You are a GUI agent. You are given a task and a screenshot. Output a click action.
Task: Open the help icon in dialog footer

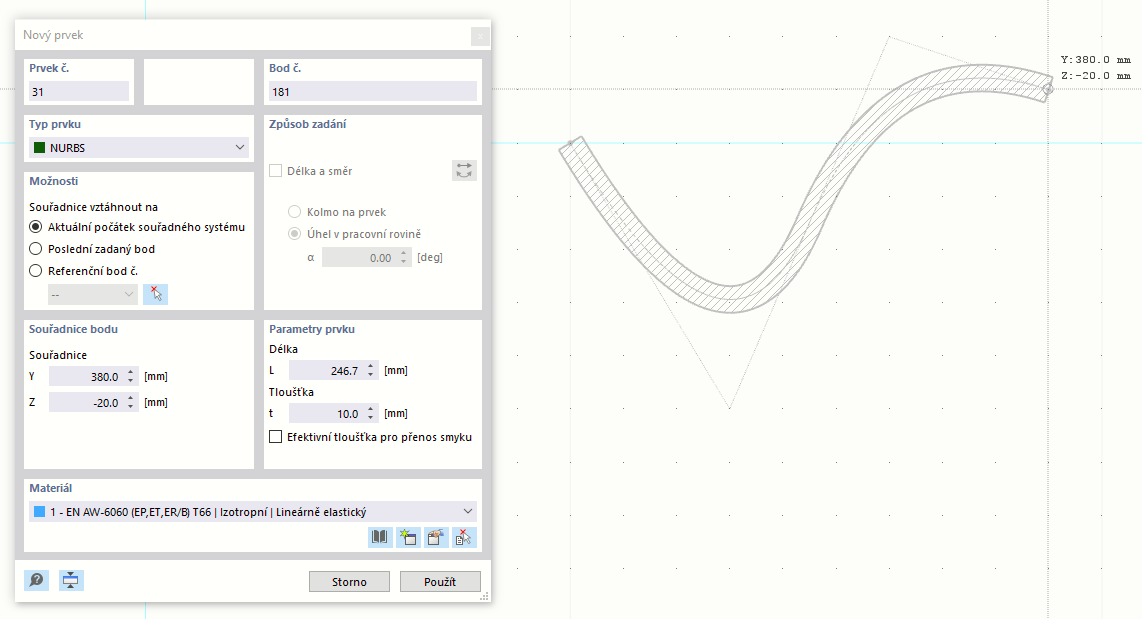(x=36, y=580)
